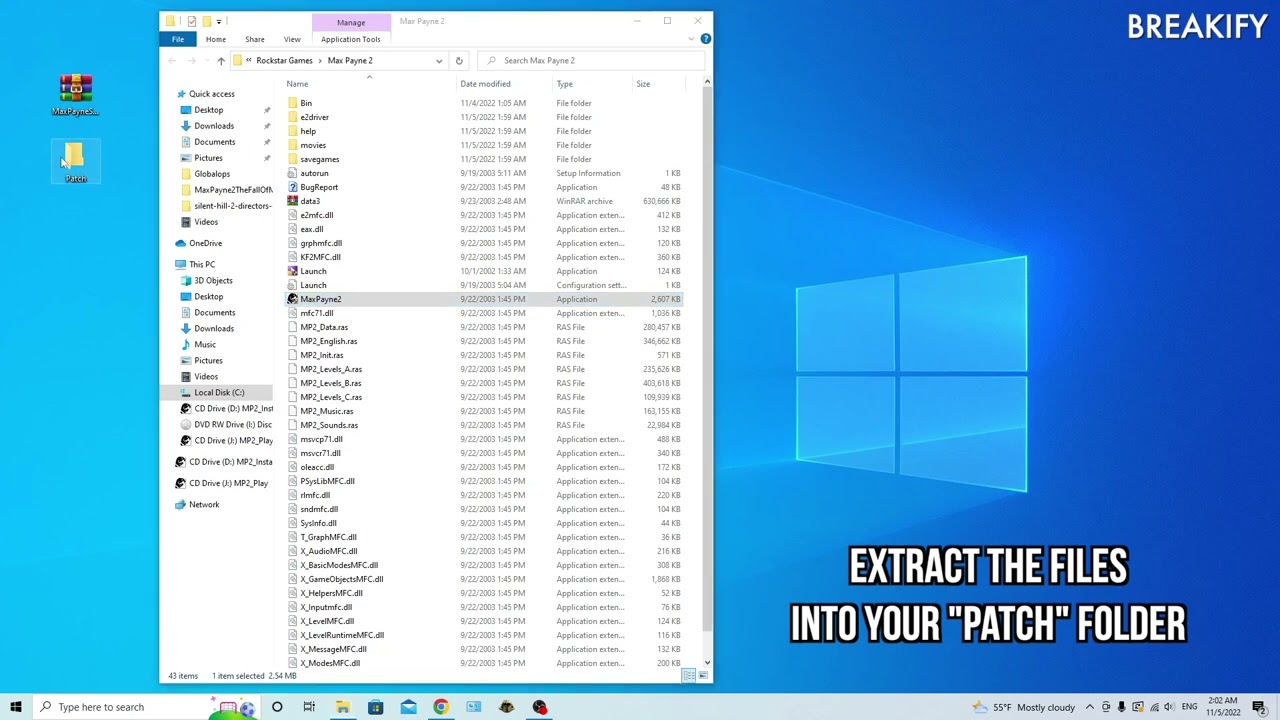Viewport: 1280px width, 720px height.
Task: Open Local Disk (C:) in navigation pane
Action: 219,393
